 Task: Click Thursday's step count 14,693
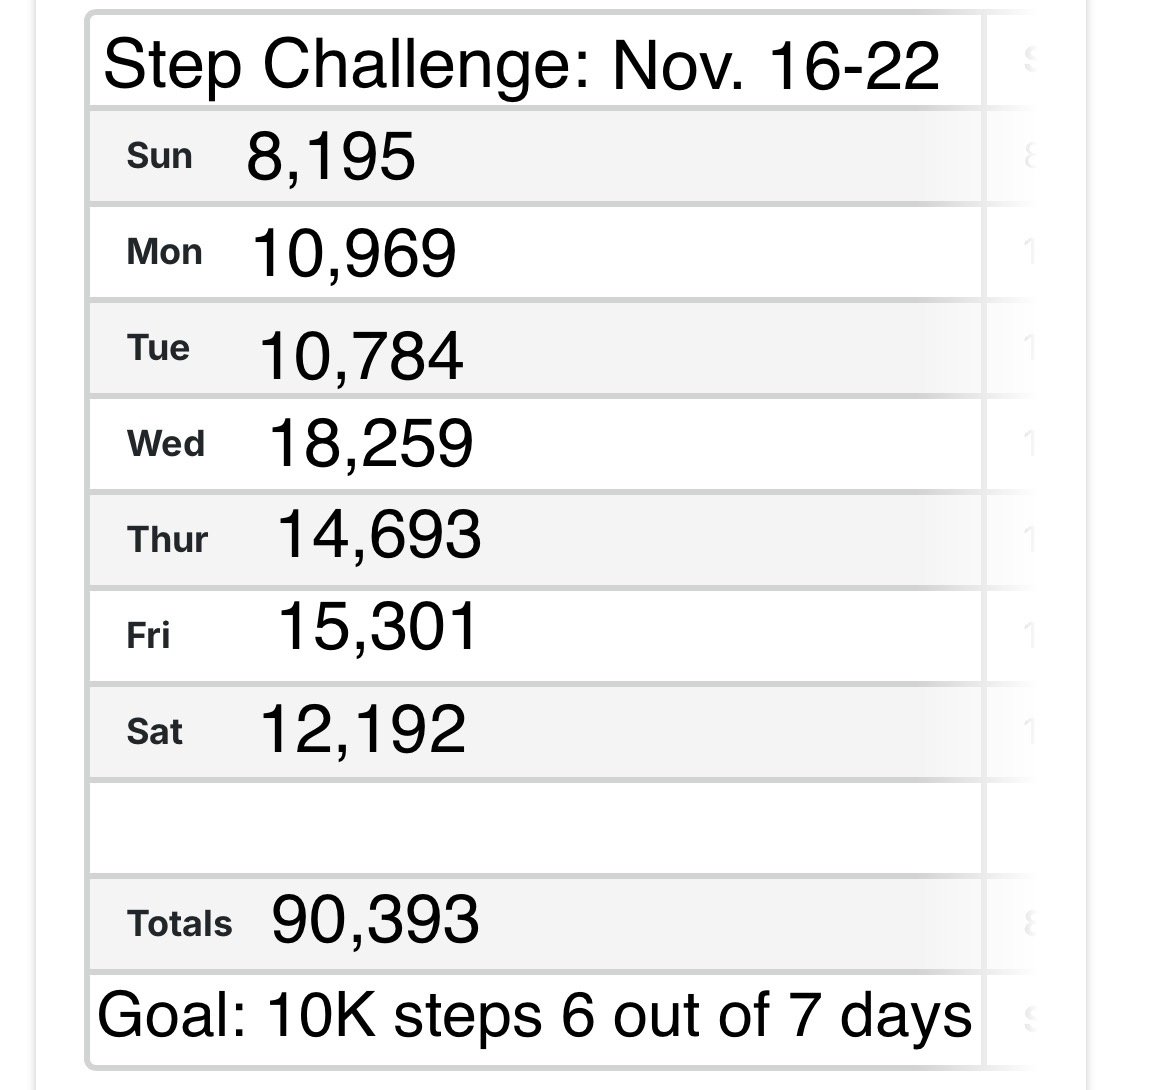378,535
